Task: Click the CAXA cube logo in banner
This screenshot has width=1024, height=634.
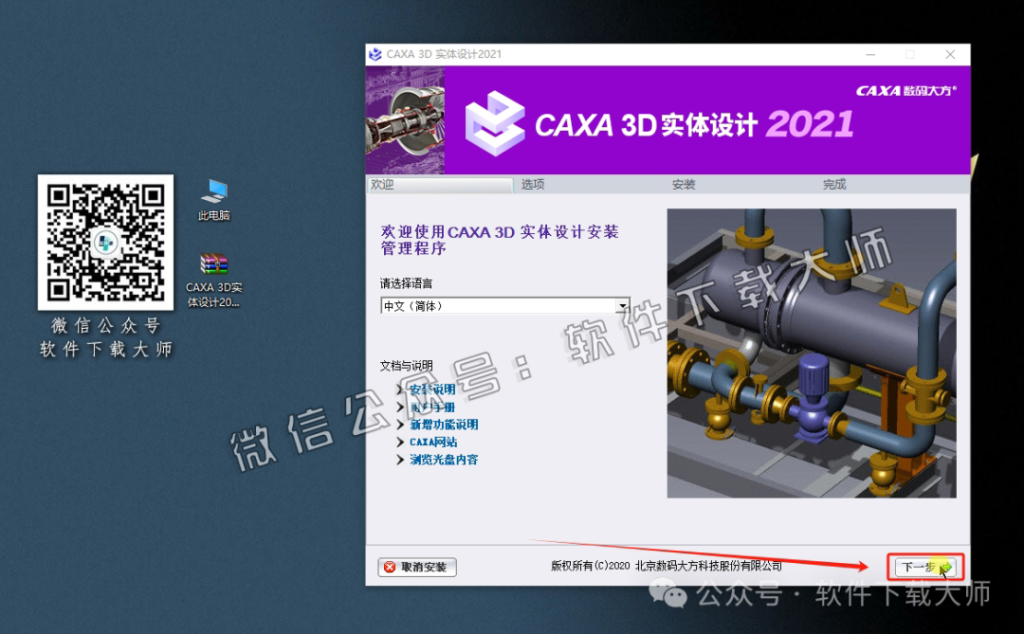Action: point(494,123)
